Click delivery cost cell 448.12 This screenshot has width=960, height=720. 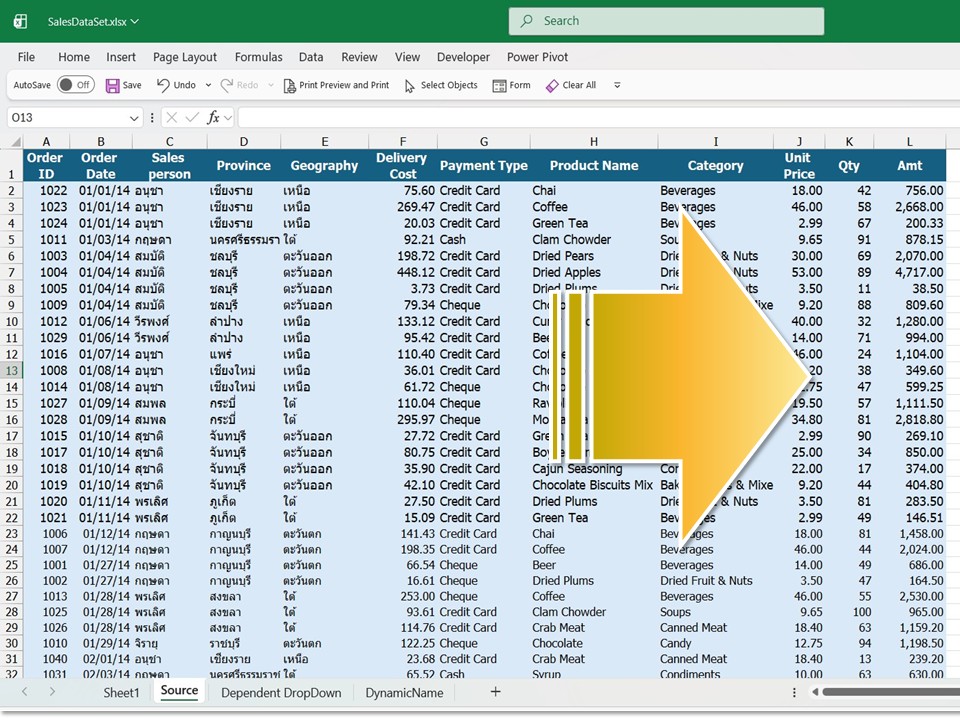[x=402, y=272]
